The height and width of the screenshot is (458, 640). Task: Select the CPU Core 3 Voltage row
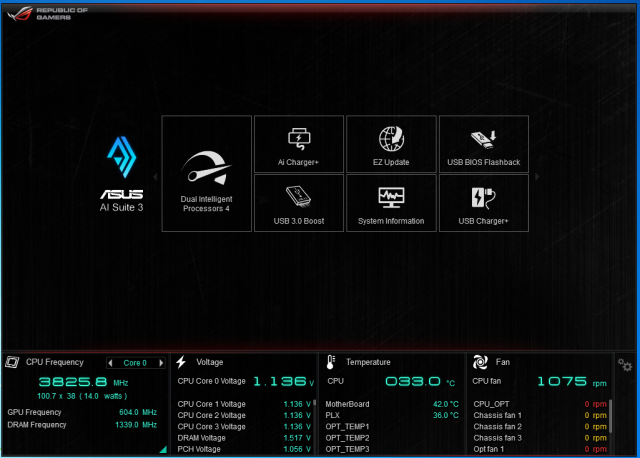click(x=244, y=427)
